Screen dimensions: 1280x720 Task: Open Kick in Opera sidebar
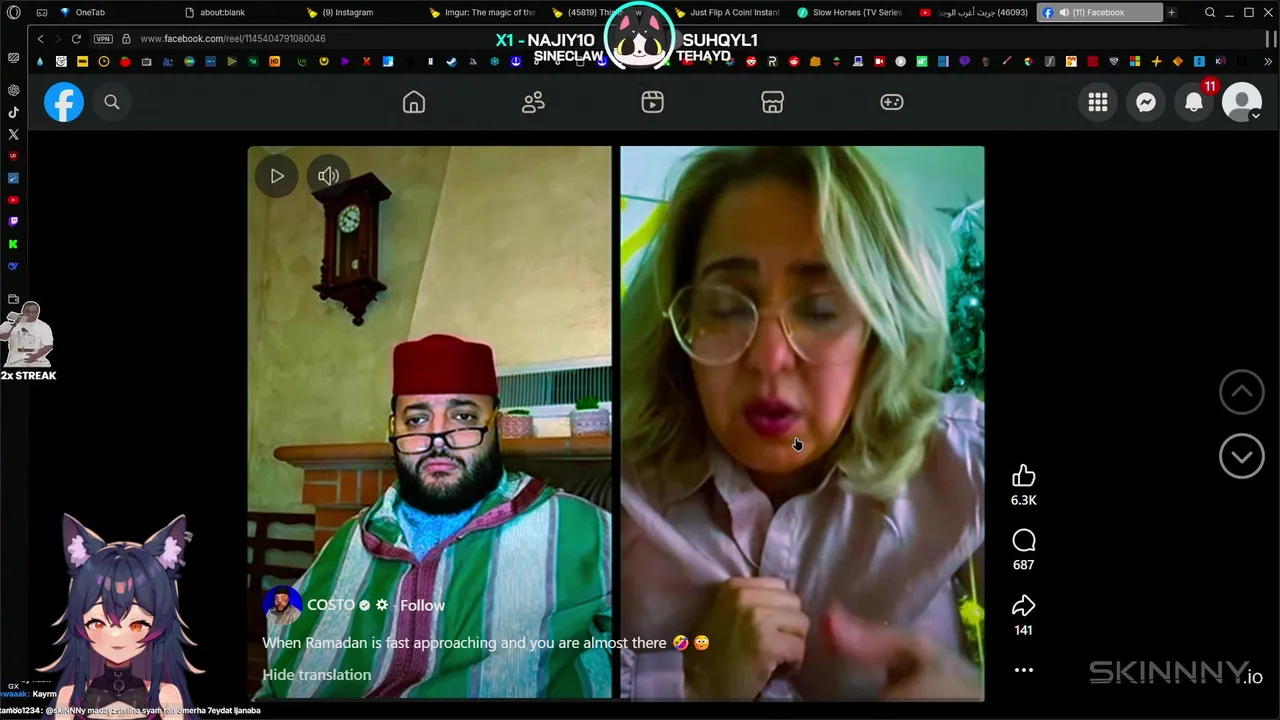pyautogui.click(x=13, y=244)
